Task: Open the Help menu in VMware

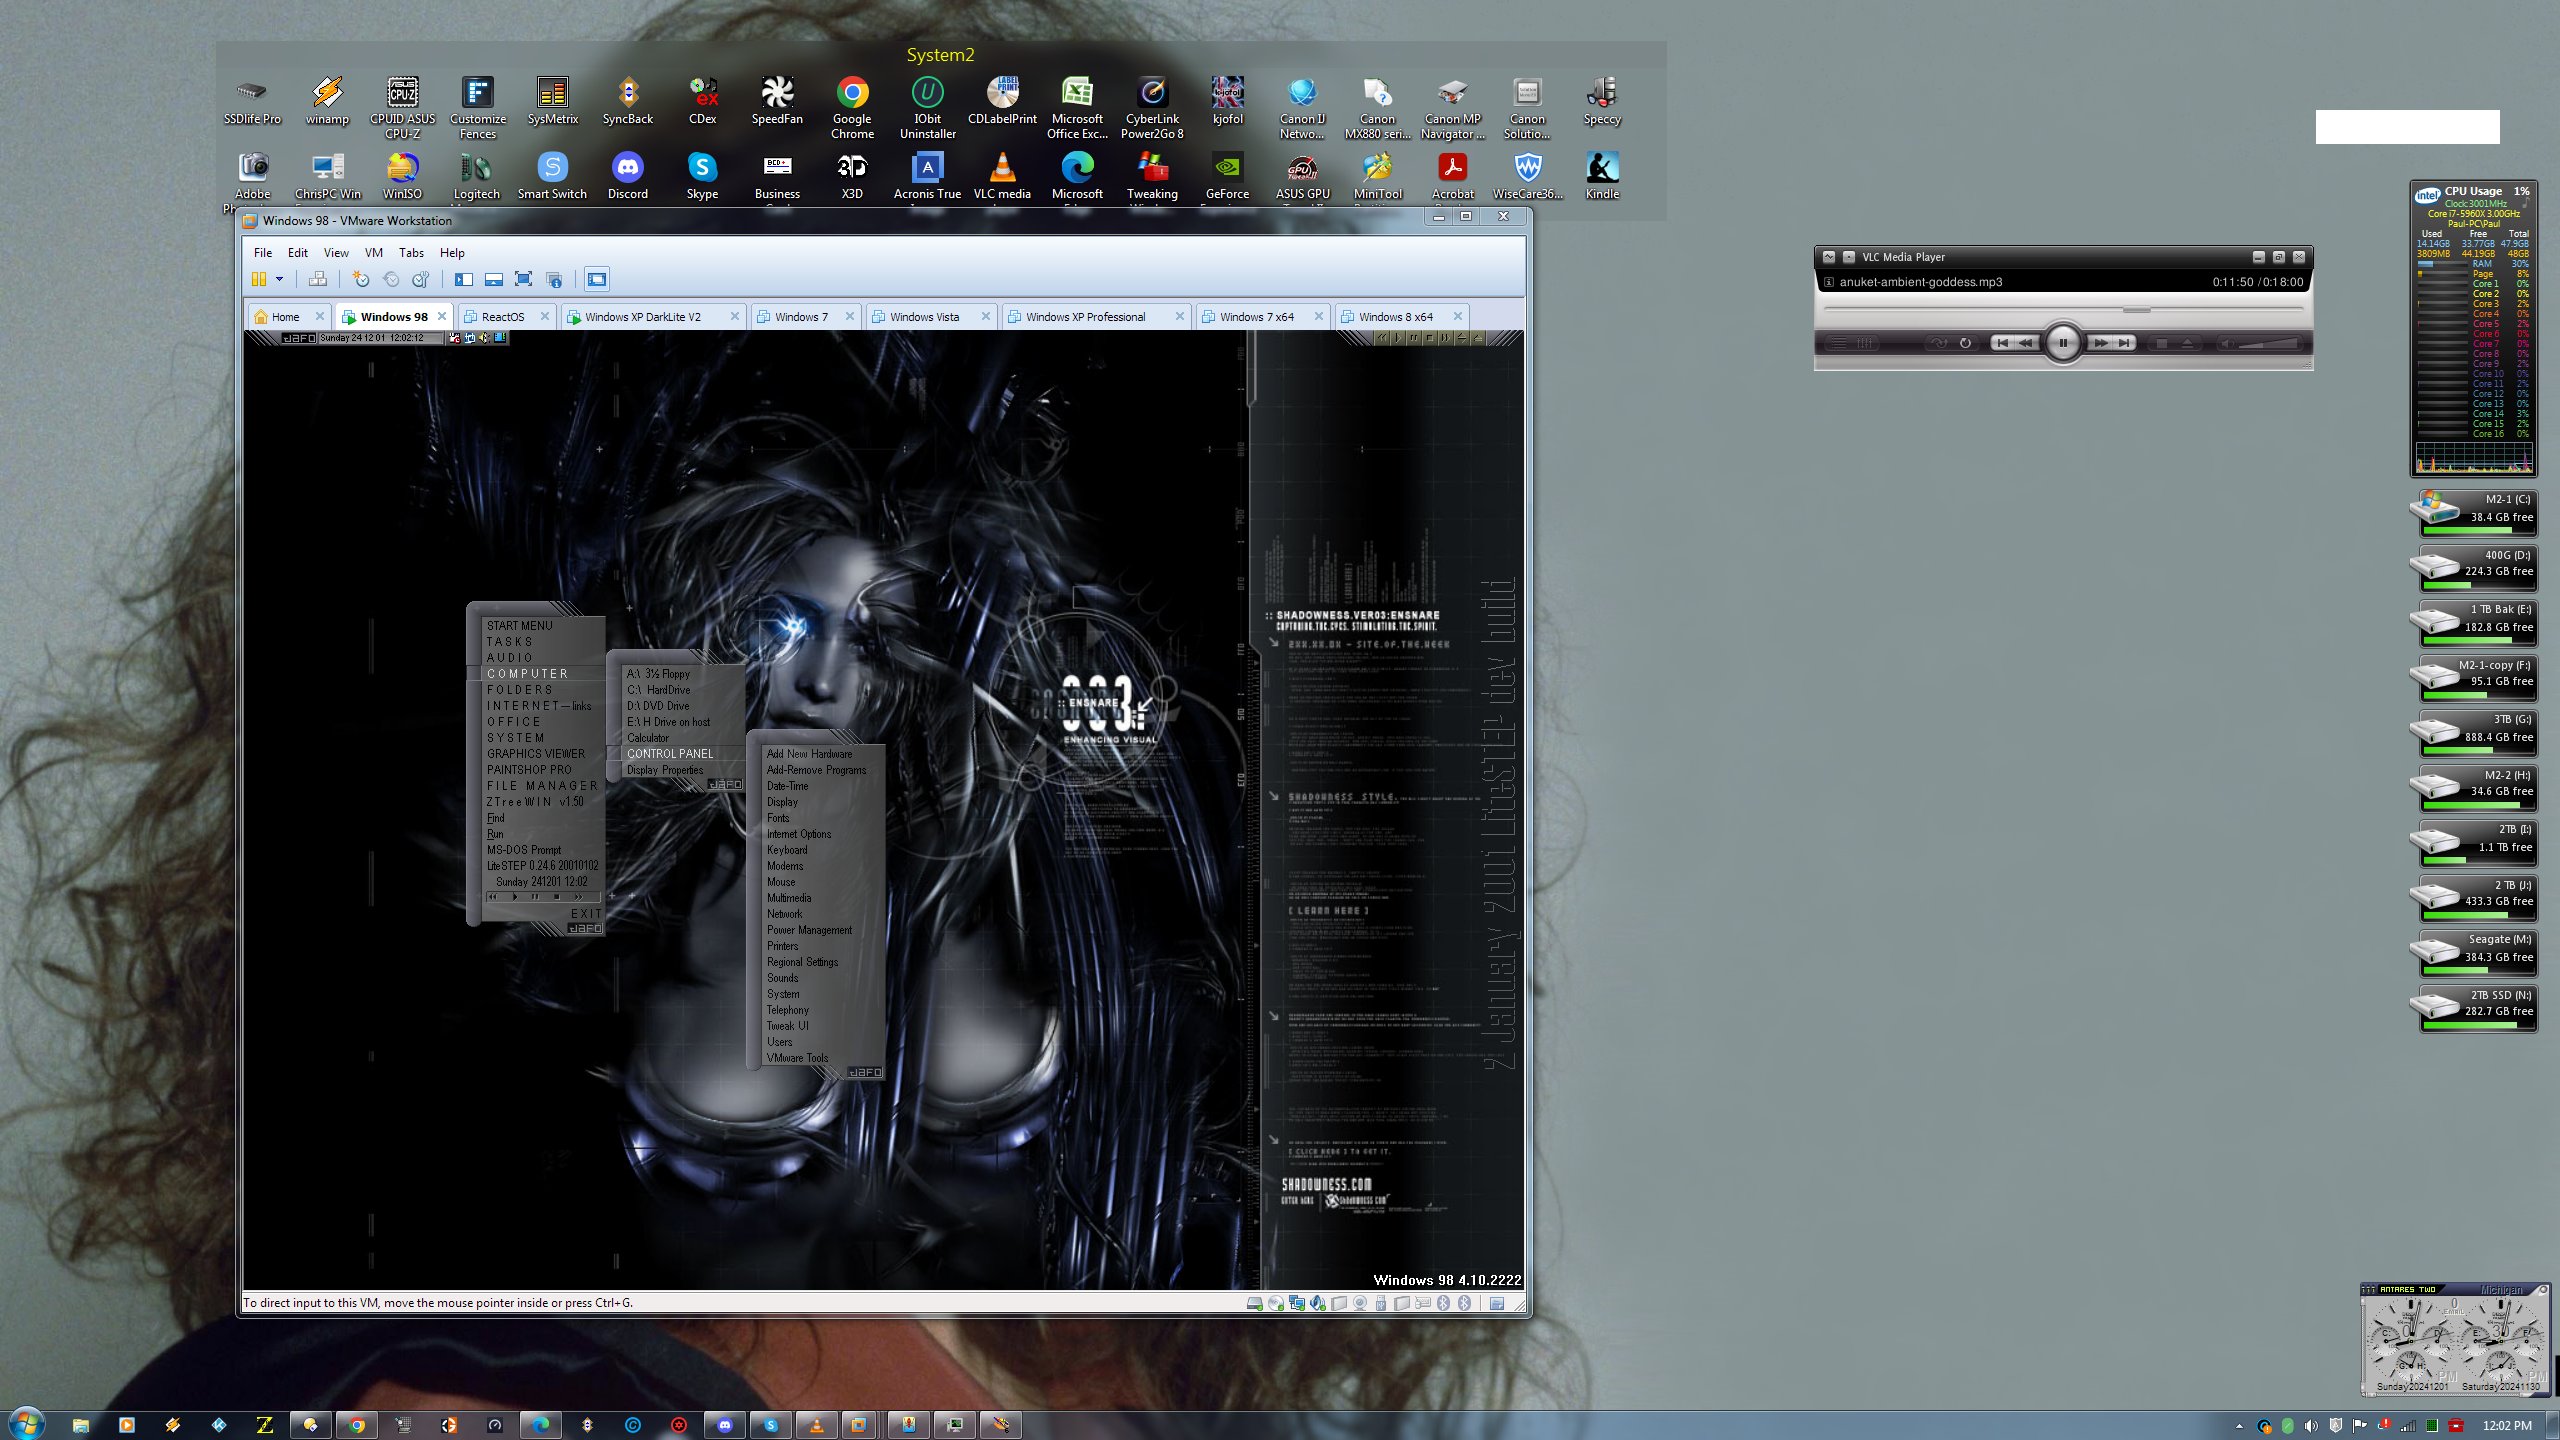Action: [x=452, y=253]
